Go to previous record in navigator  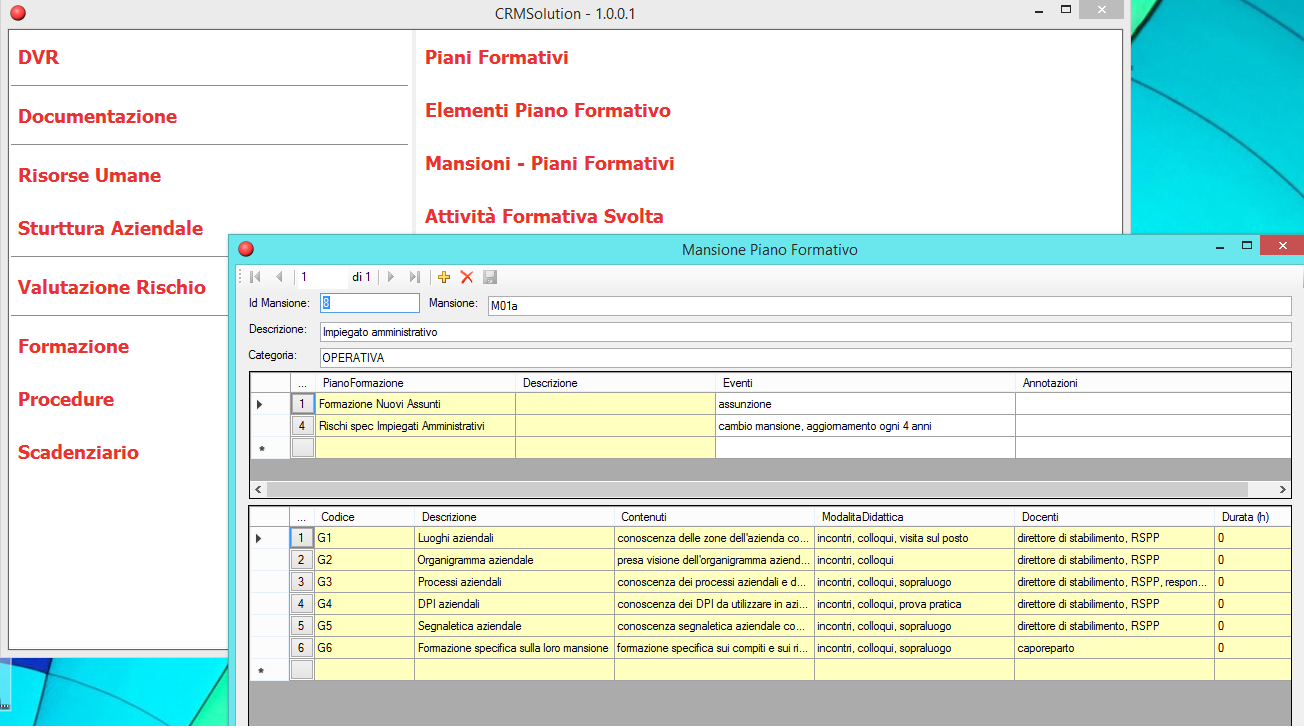279,277
